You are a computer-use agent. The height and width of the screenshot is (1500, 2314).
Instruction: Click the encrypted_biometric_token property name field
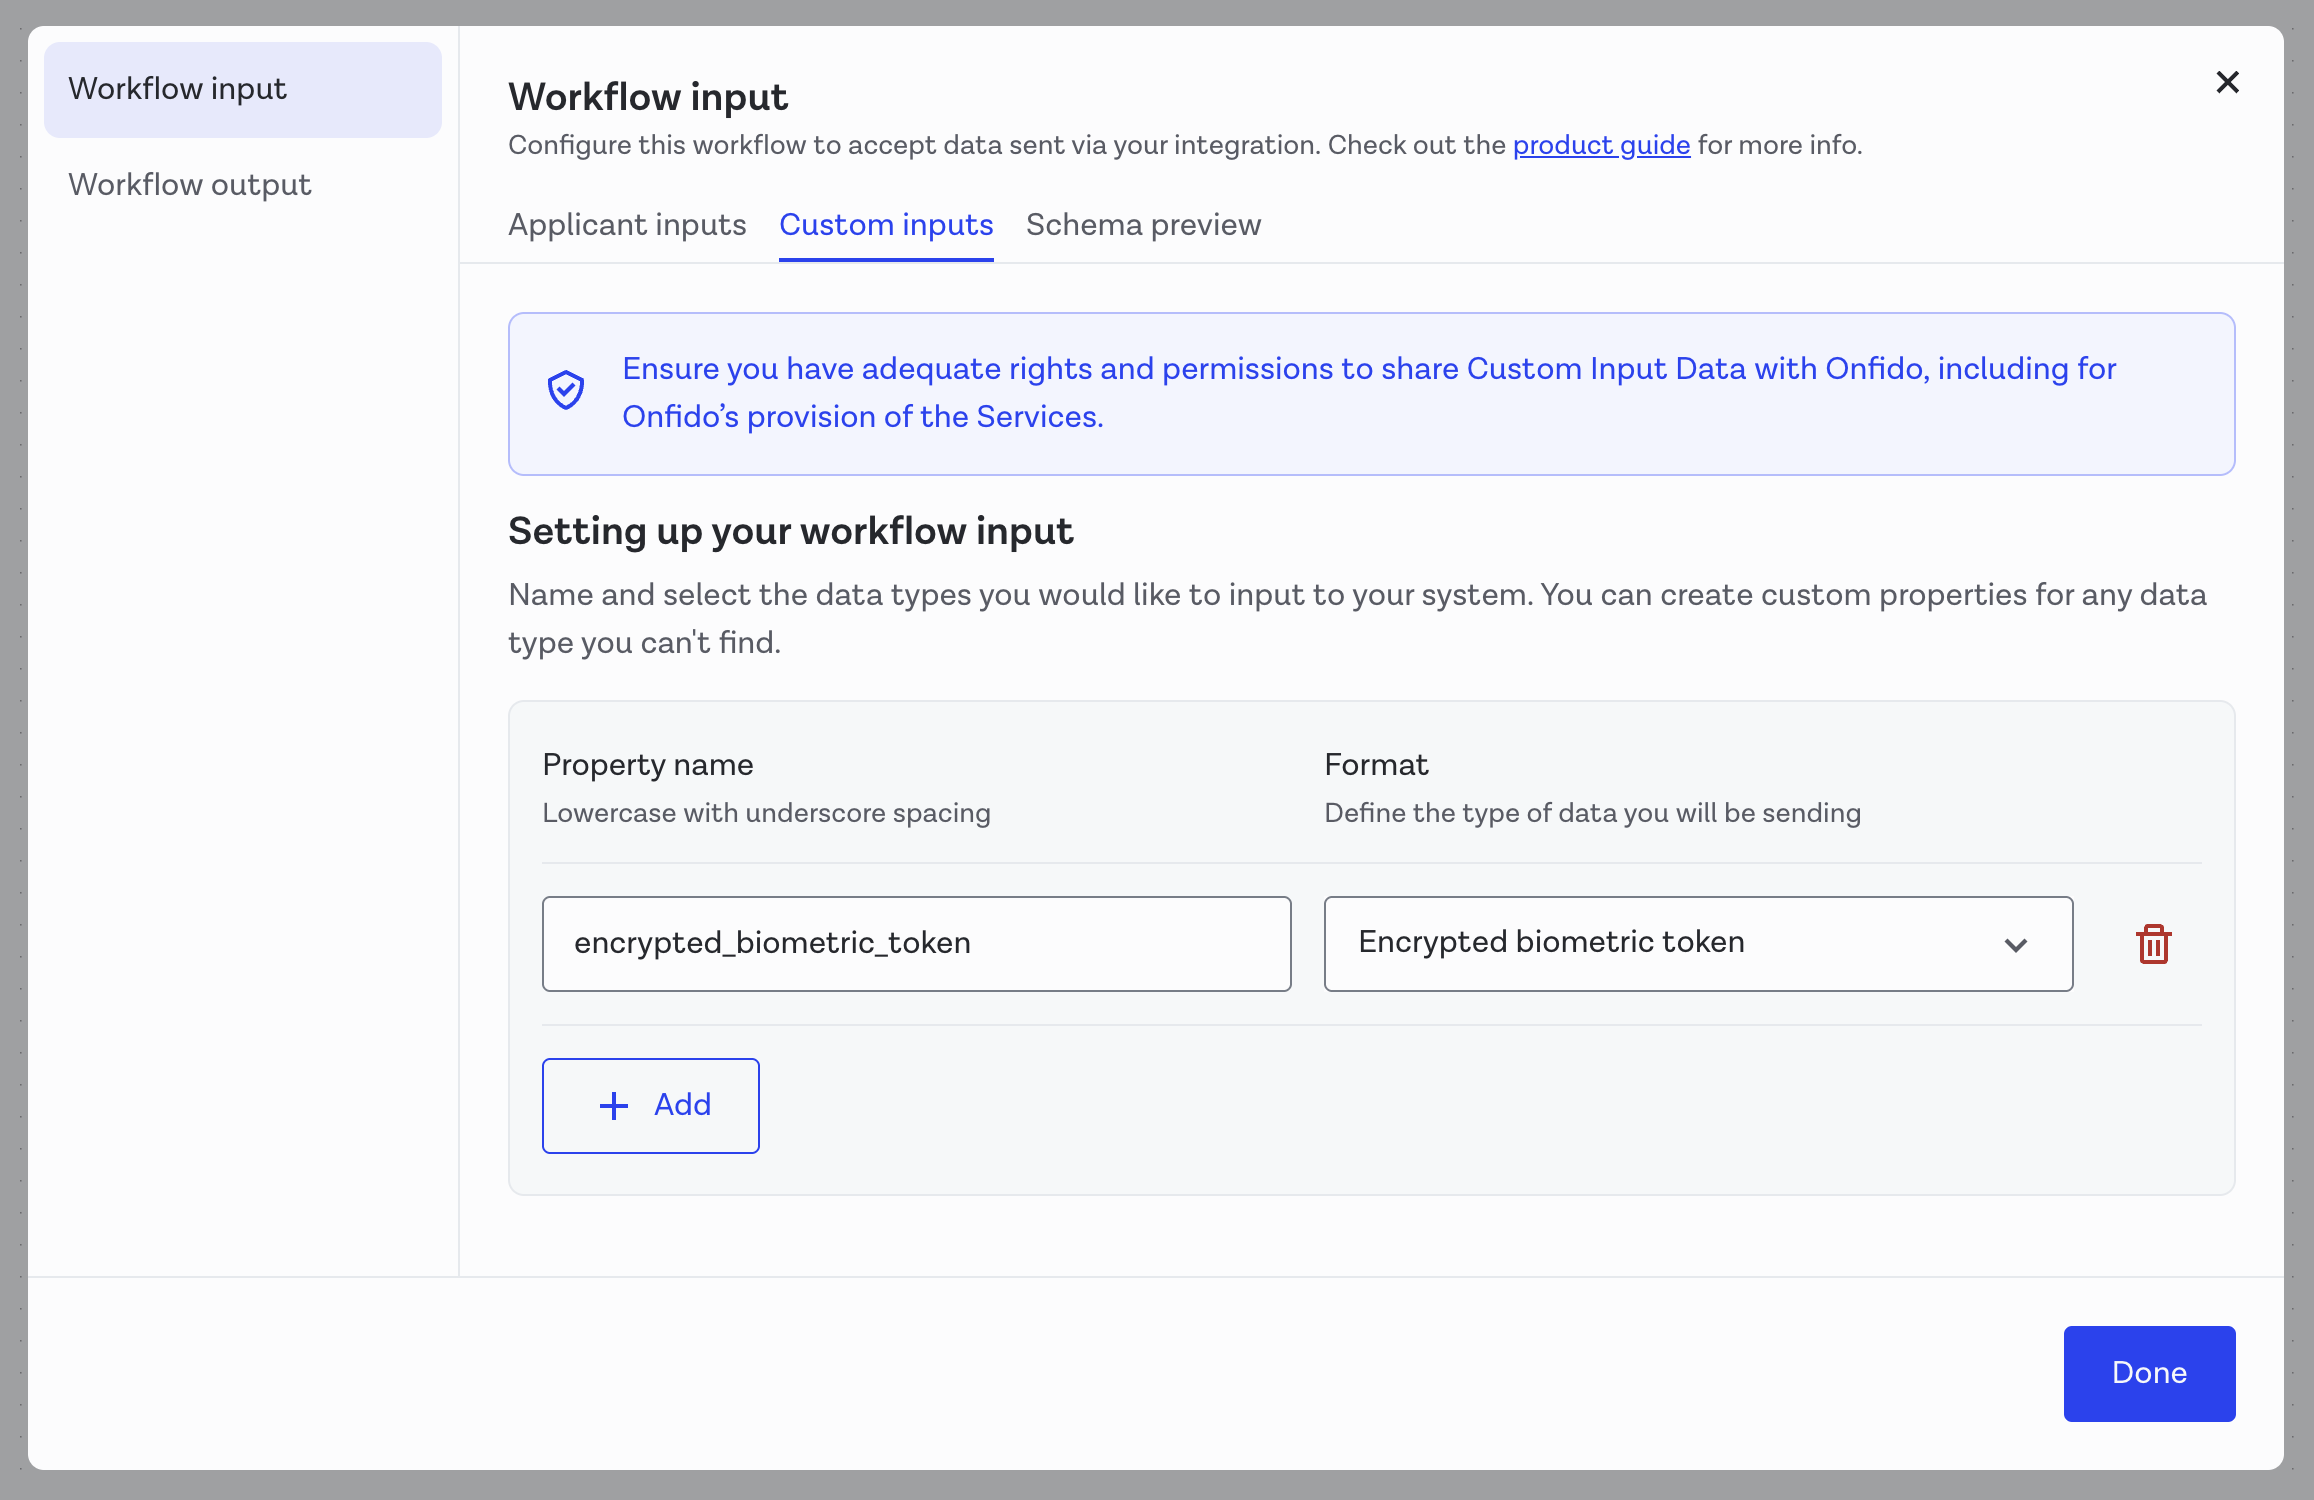tap(915, 943)
